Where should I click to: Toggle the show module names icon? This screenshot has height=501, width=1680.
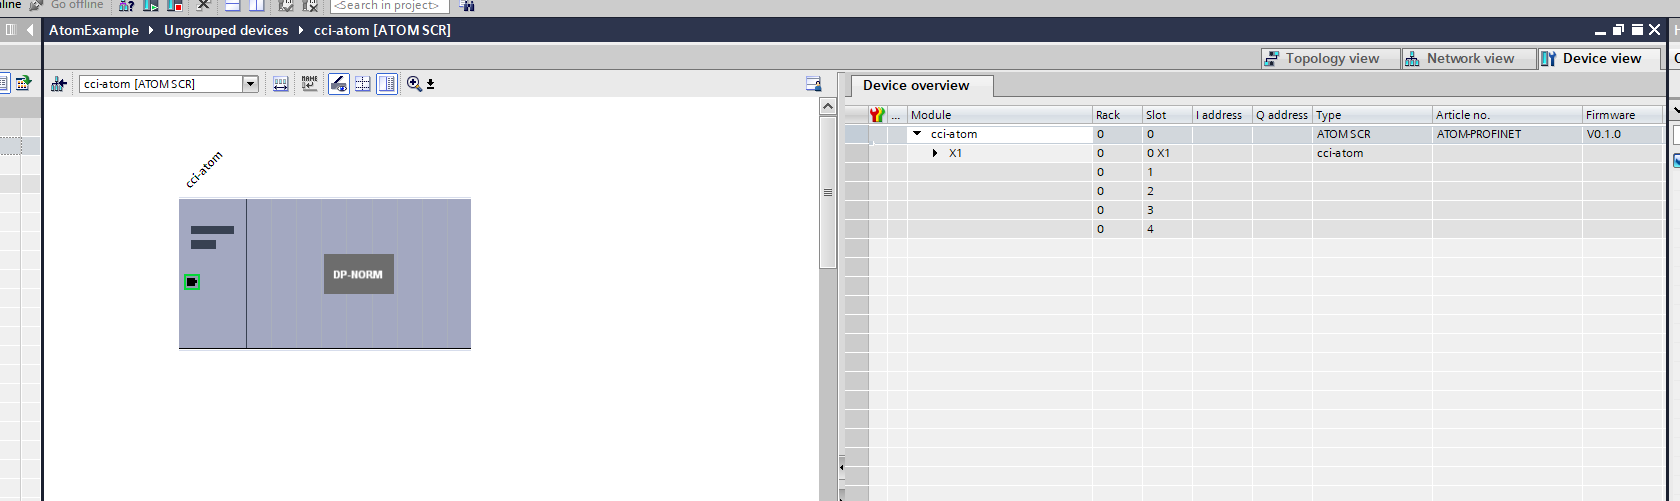[x=310, y=84]
